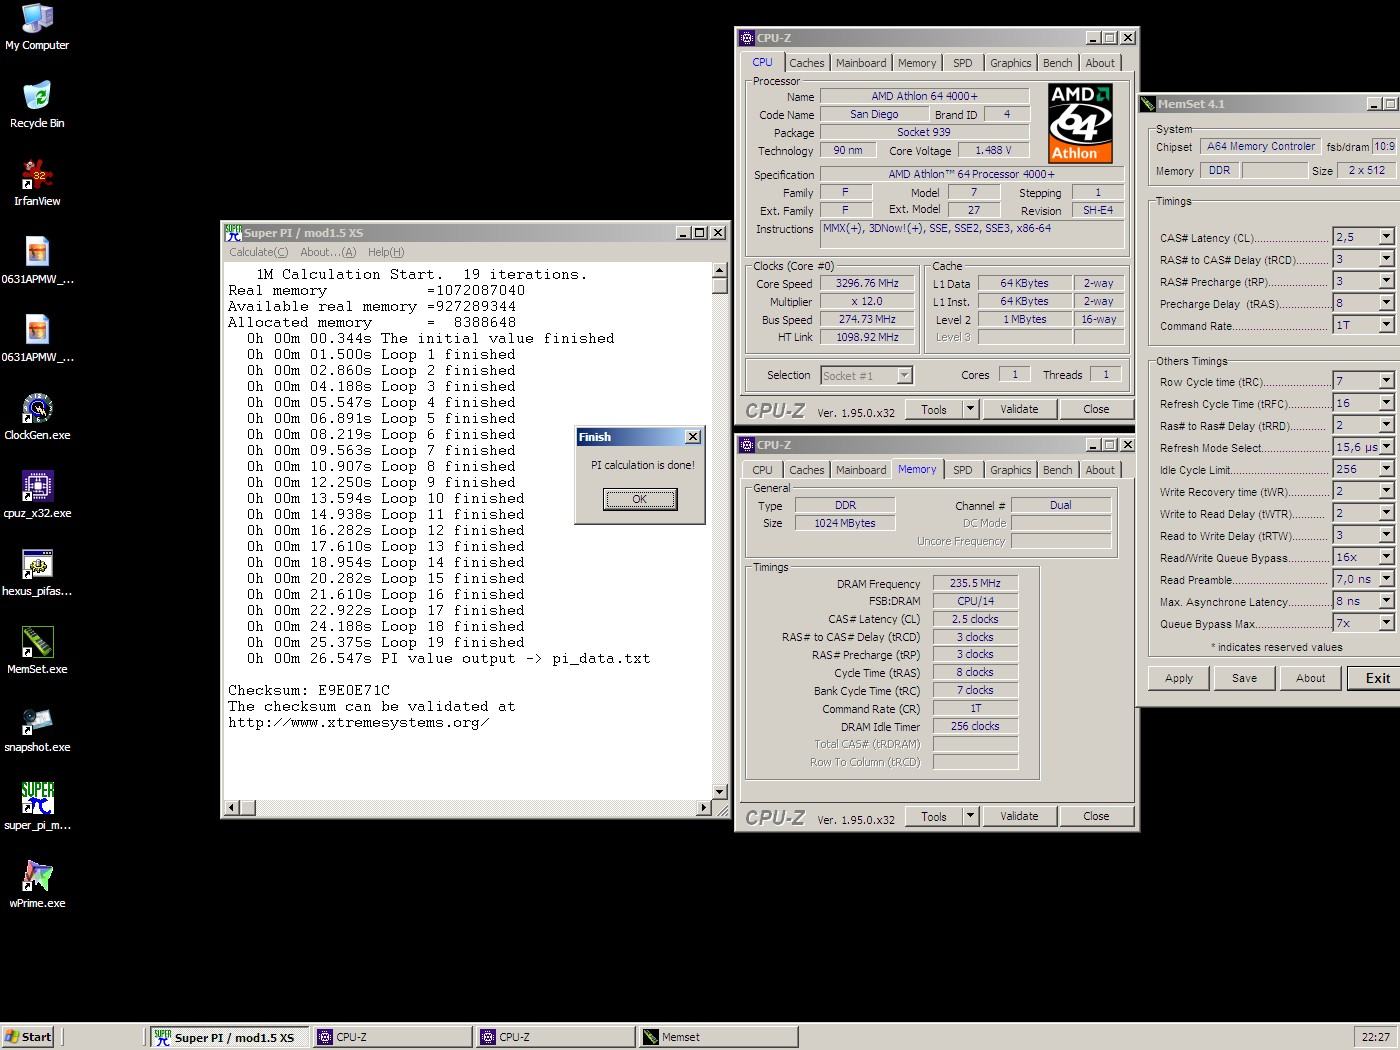Viewport: 1400px width, 1050px height.
Task: Expand Refresh Cycle Time tRFC dropdown
Action: click(x=1386, y=403)
